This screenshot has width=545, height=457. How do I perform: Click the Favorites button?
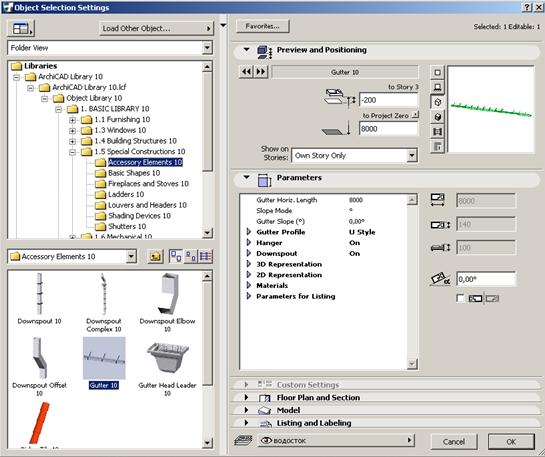pos(262,26)
